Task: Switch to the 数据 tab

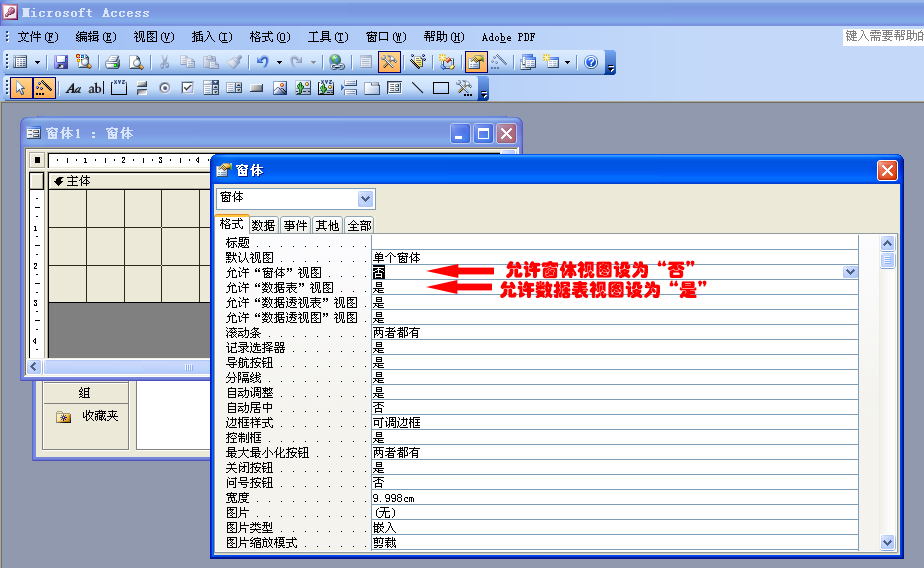Action: click(263, 226)
